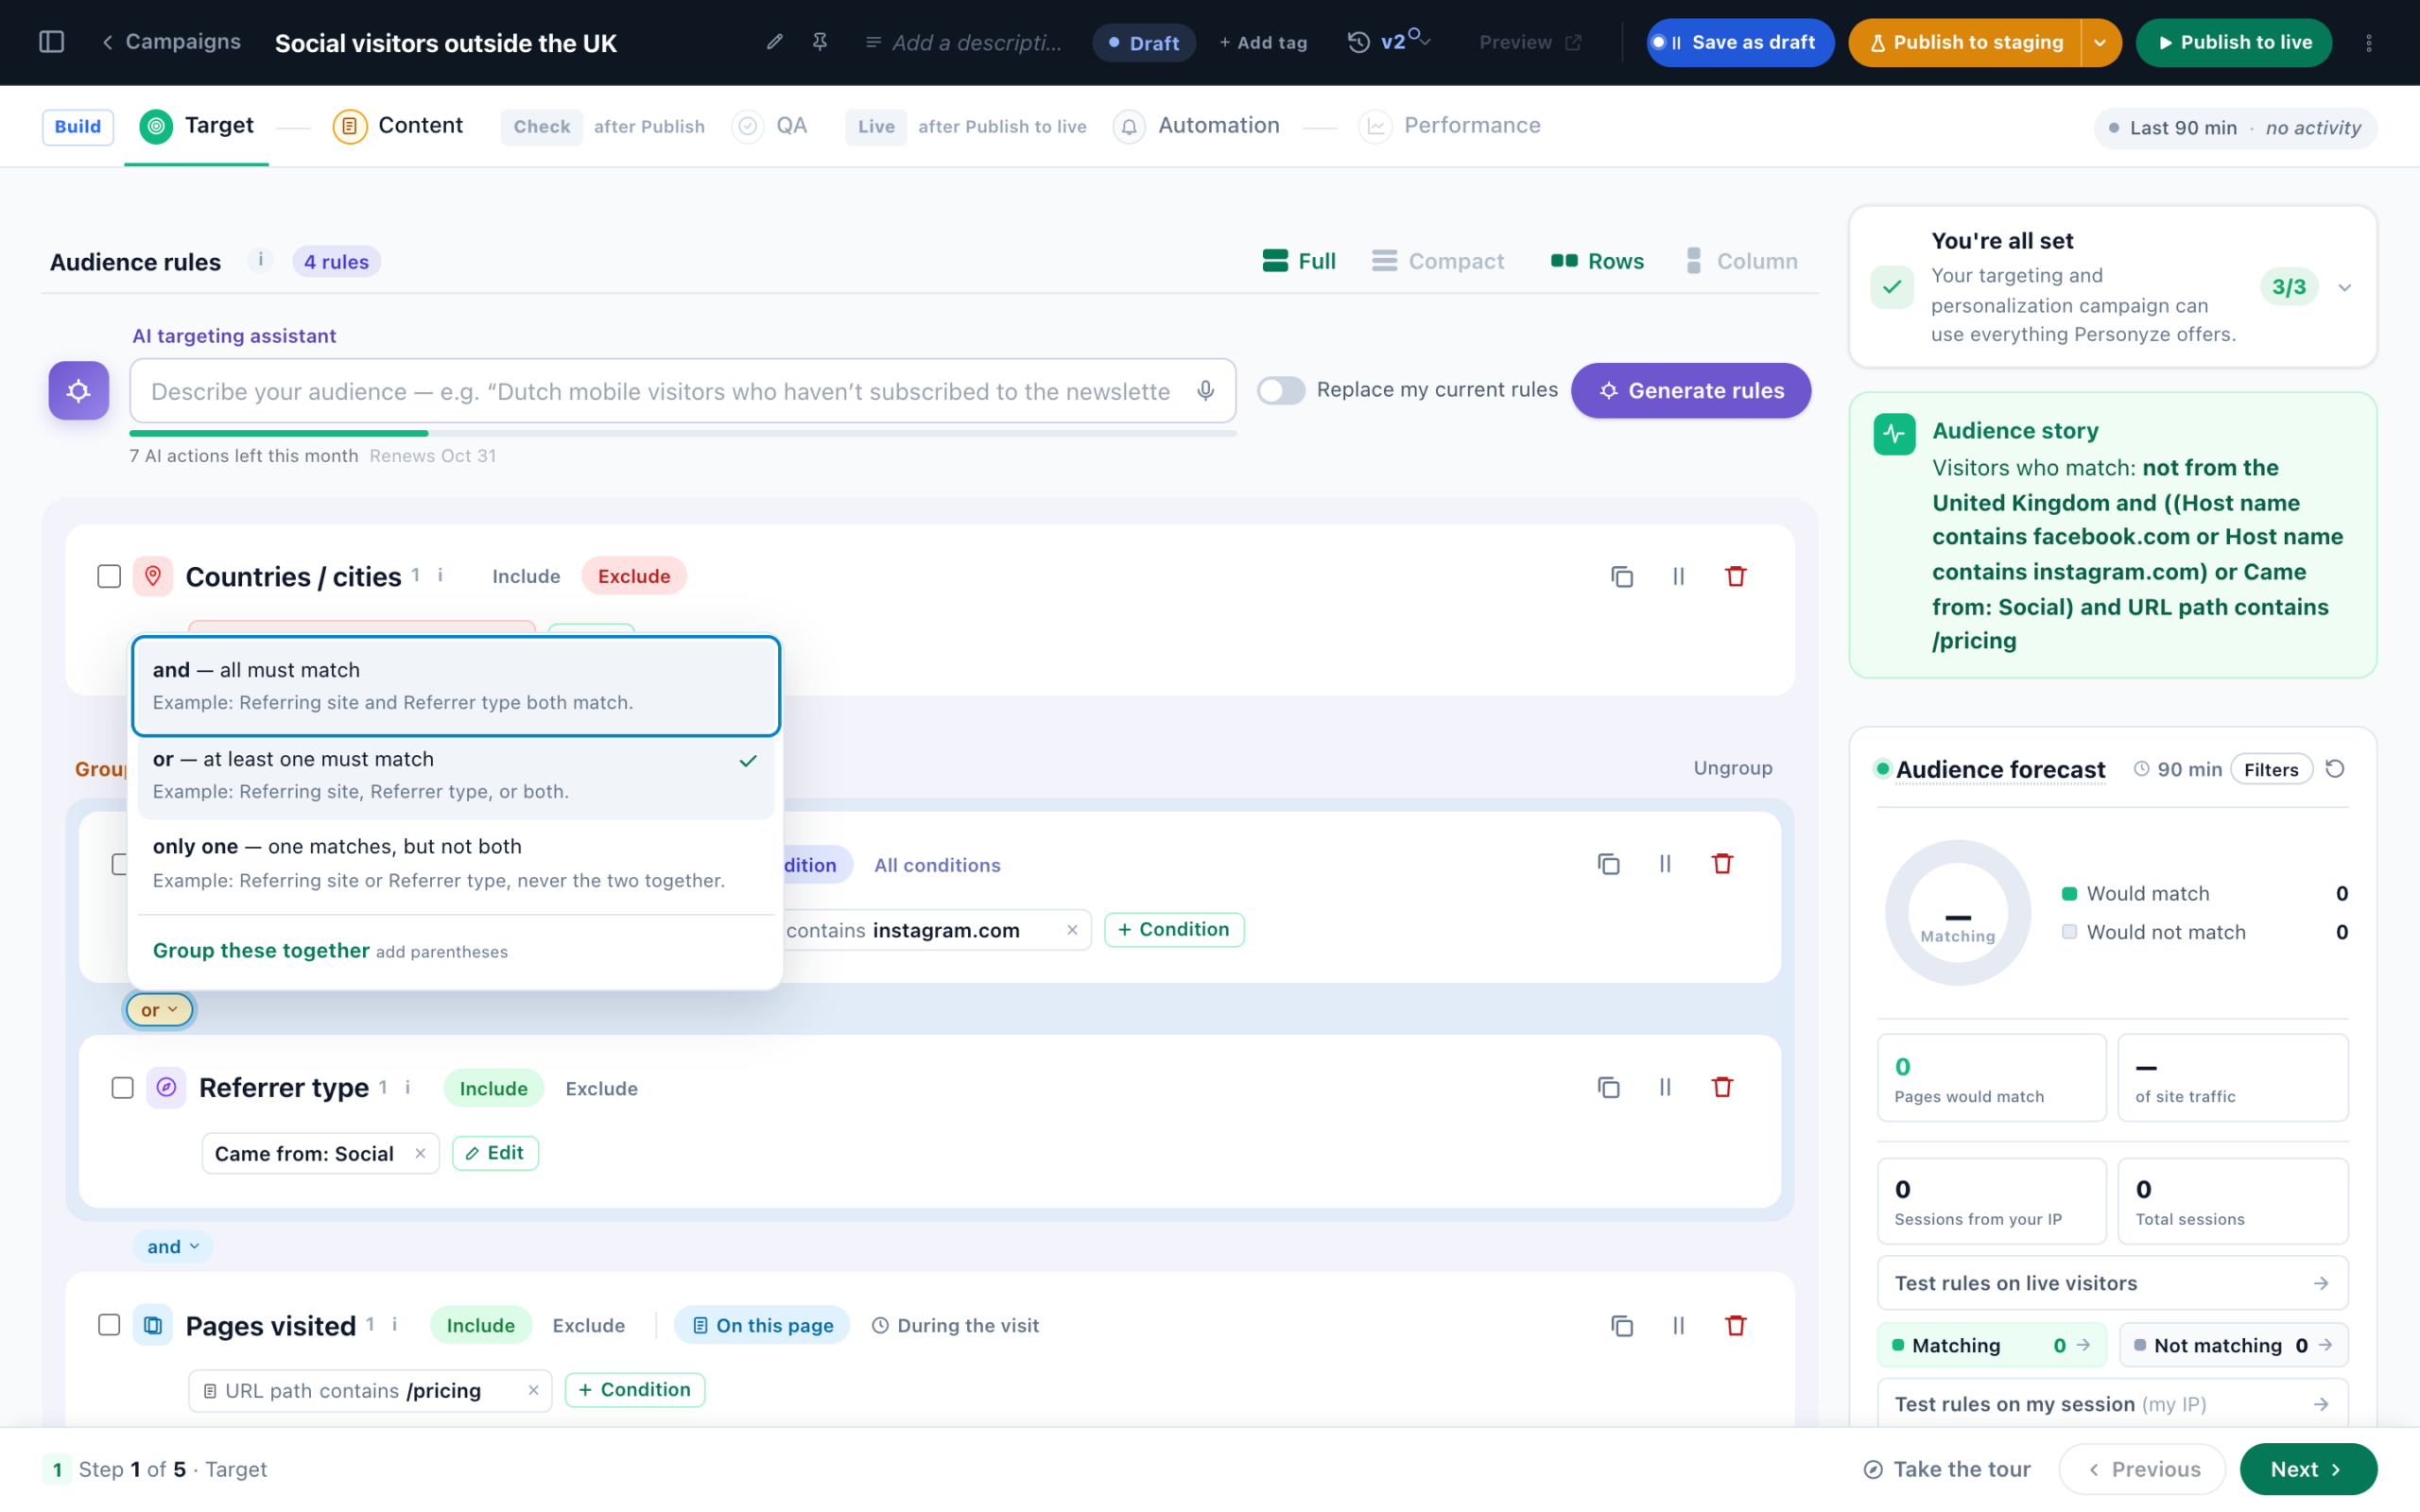Open the v2 version dropdown
This screenshot has width=2420, height=1512.
tap(1406, 42)
